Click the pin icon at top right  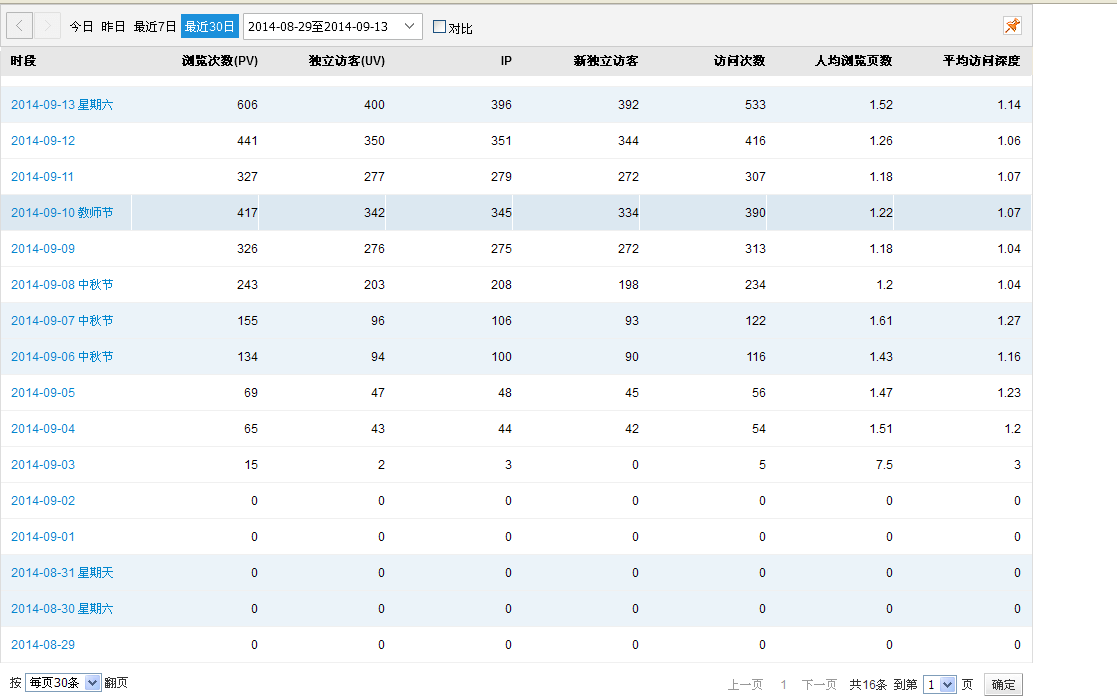(1012, 26)
